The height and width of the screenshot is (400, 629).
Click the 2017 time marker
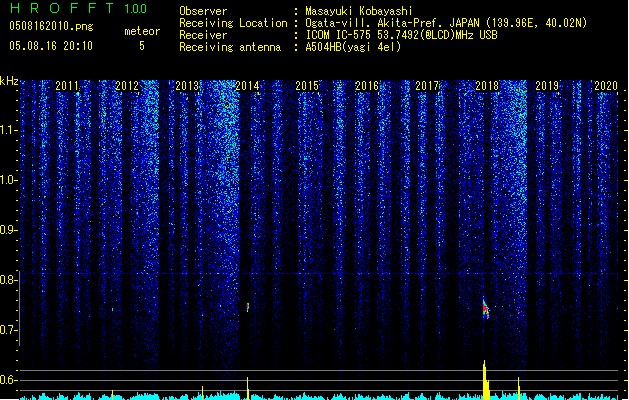pos(427,86)
